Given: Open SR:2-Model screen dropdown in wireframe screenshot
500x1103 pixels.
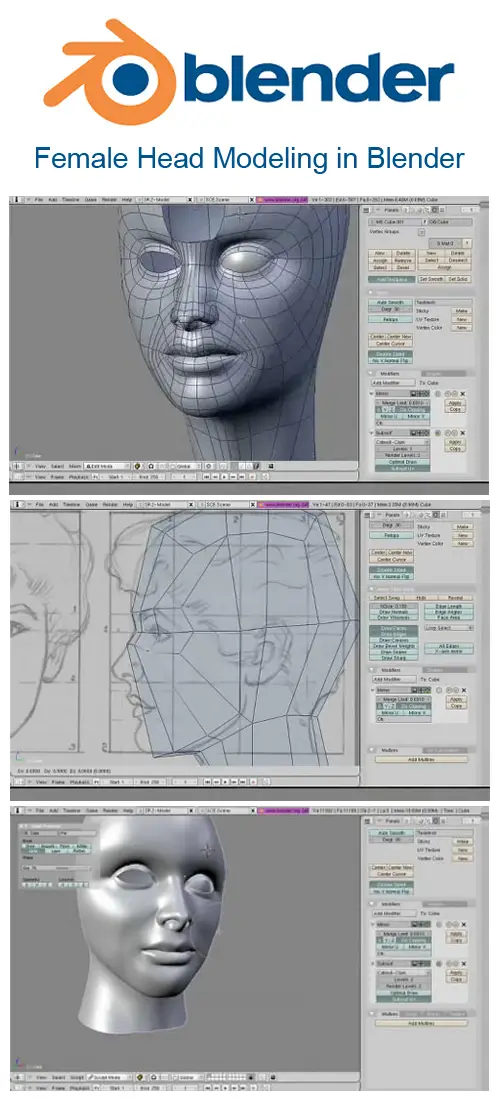Looking at the screenshot, I should [x=165, y=200].
